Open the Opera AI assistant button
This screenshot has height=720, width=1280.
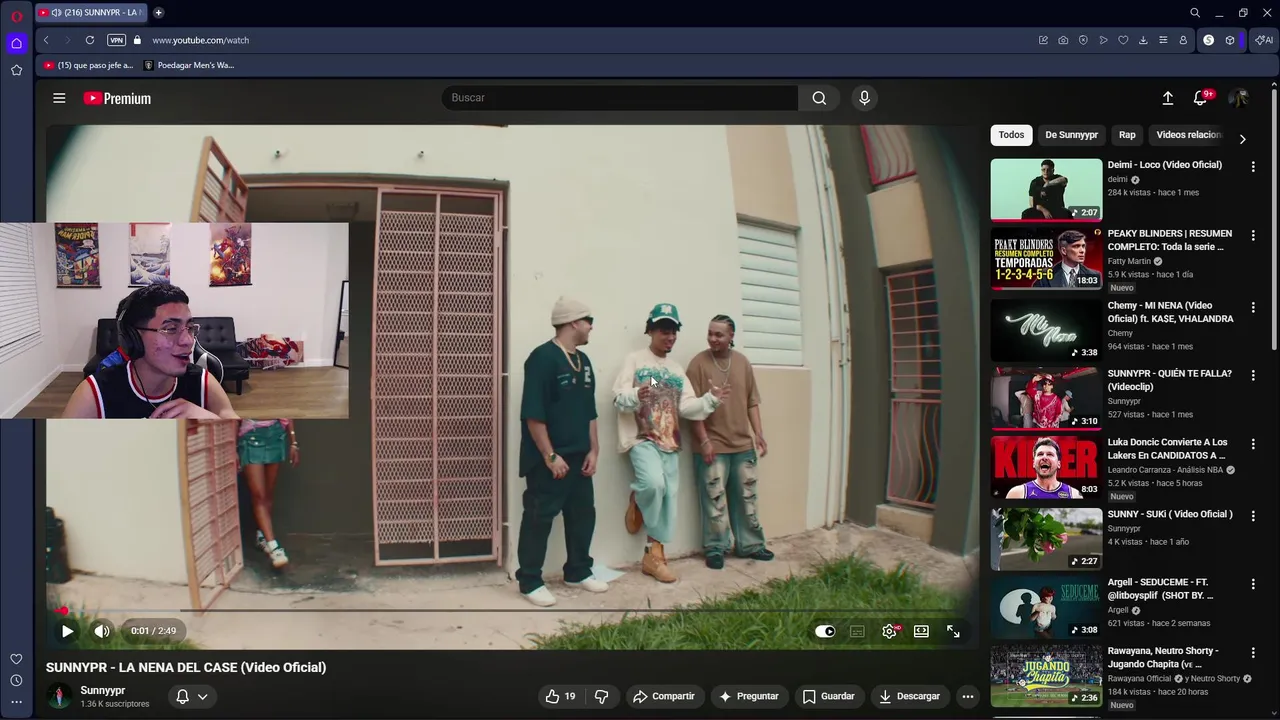pos(1264,40)
